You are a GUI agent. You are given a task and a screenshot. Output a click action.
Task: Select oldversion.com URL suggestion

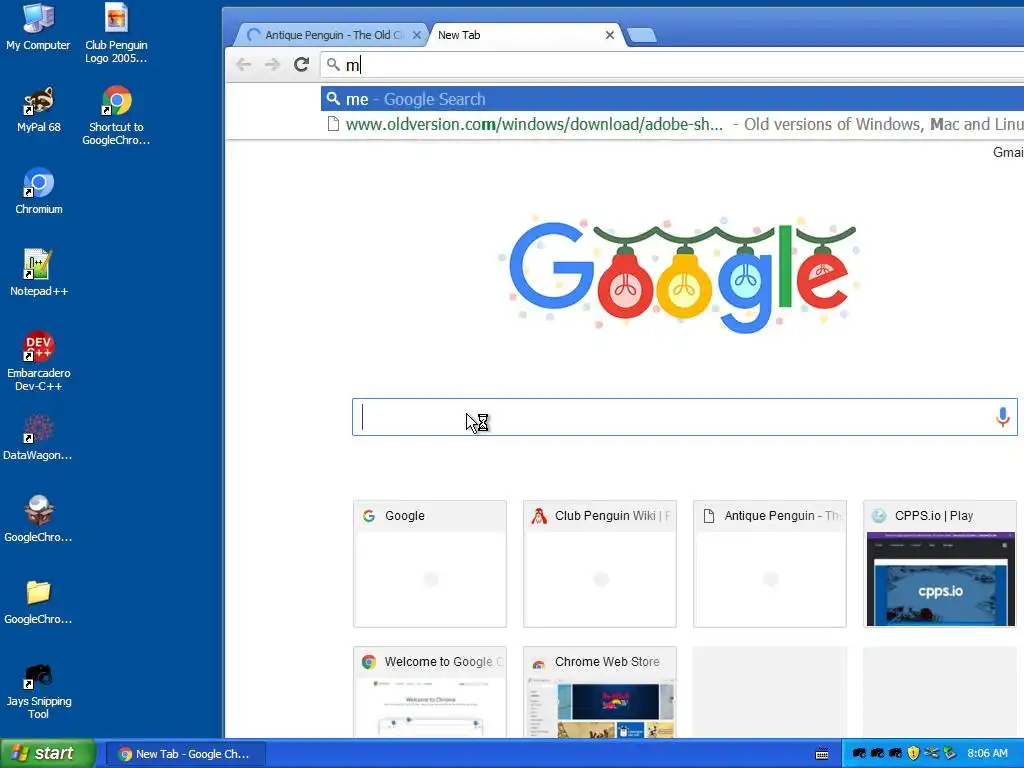tap(673, 124)
